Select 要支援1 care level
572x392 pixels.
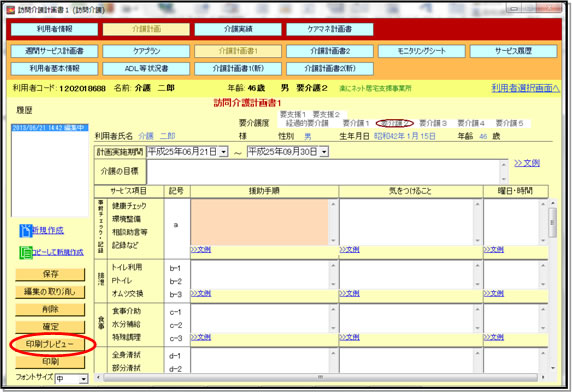point(293,115)
